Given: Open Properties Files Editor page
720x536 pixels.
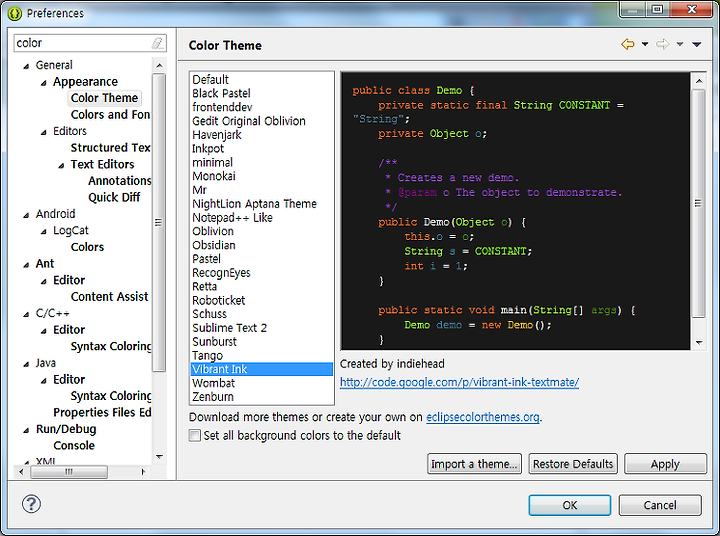Looking at the screenshot, I should [x=102, y=412].
